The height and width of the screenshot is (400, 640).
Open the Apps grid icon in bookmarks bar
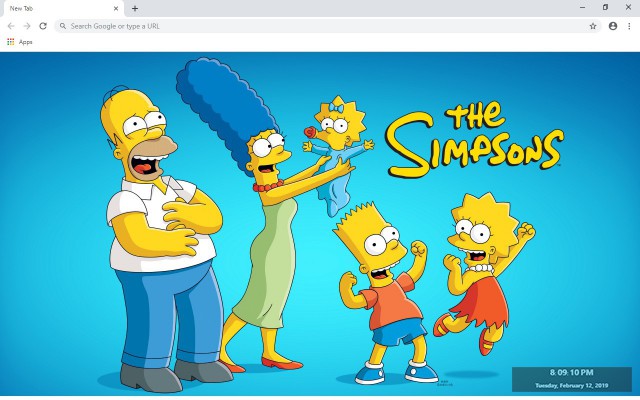click(11, 42)
